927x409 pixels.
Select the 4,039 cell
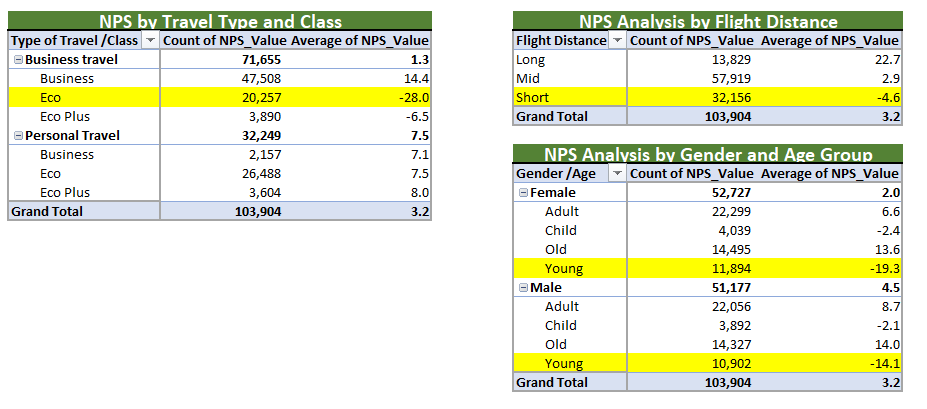click(735, 231)
